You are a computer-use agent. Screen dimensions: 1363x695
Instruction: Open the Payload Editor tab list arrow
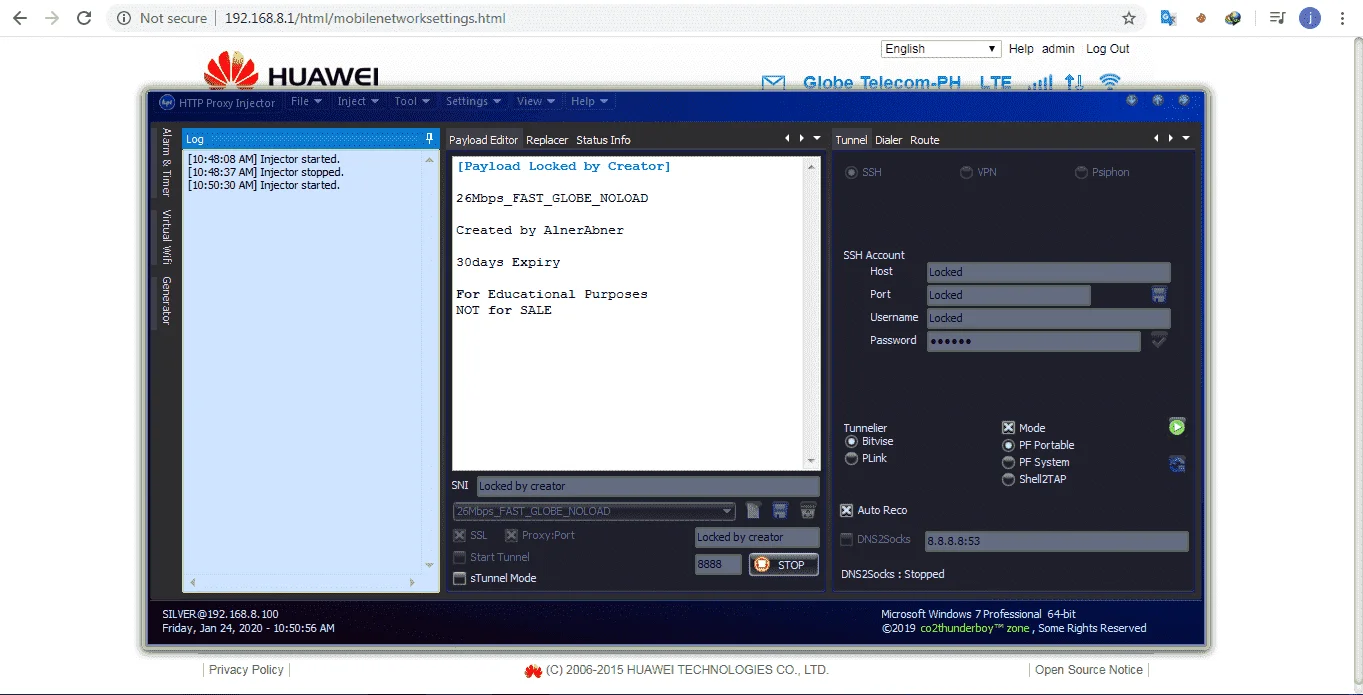817,138
